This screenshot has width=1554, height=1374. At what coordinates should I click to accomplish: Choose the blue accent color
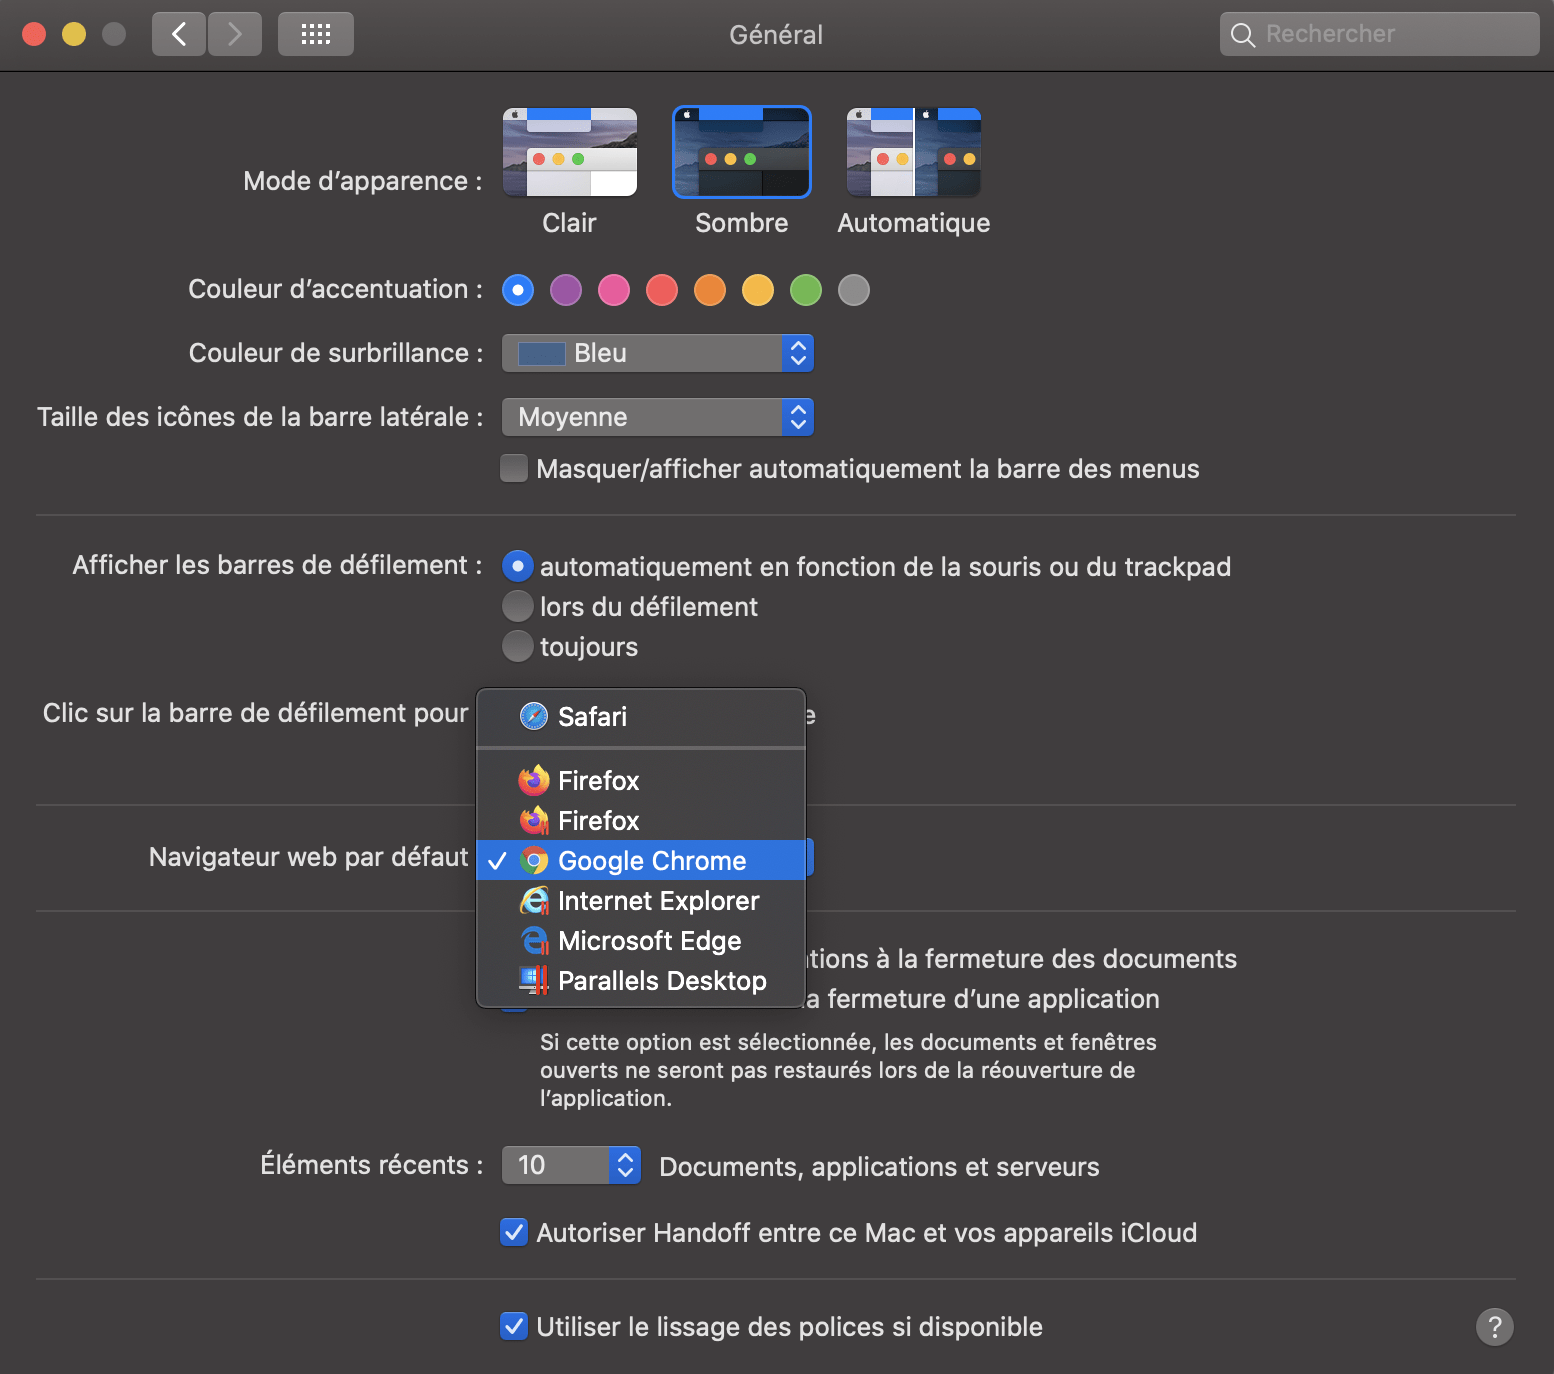click(518, 290)
